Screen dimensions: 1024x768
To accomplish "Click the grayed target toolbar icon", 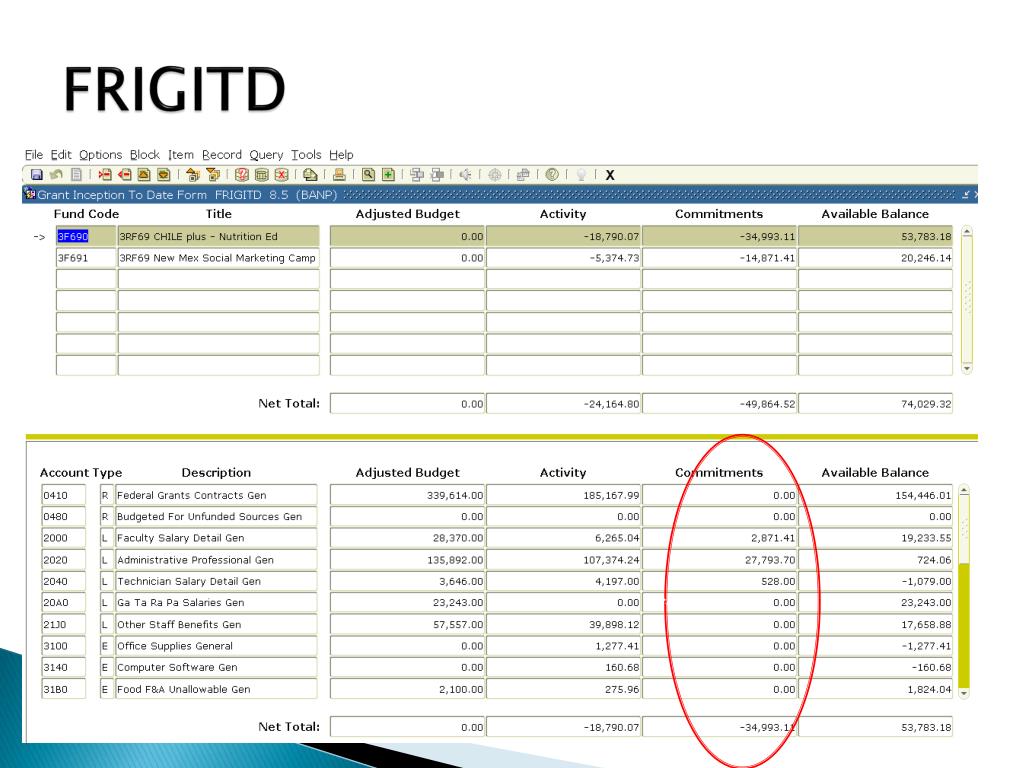I will click(x=494, y=174).
